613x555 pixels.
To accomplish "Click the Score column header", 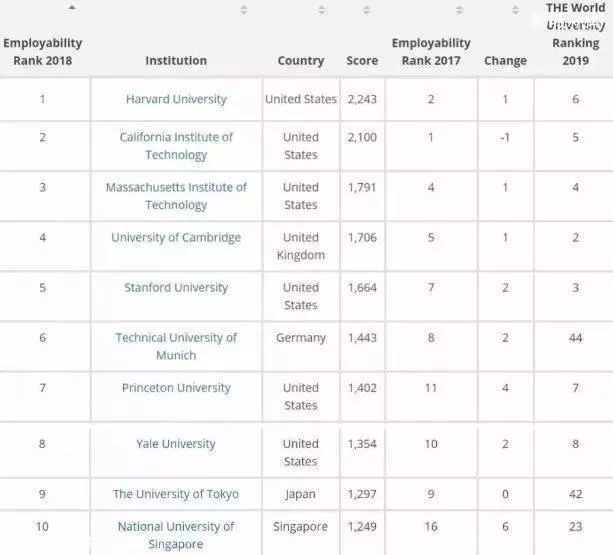I will click(x=362, y=61).
